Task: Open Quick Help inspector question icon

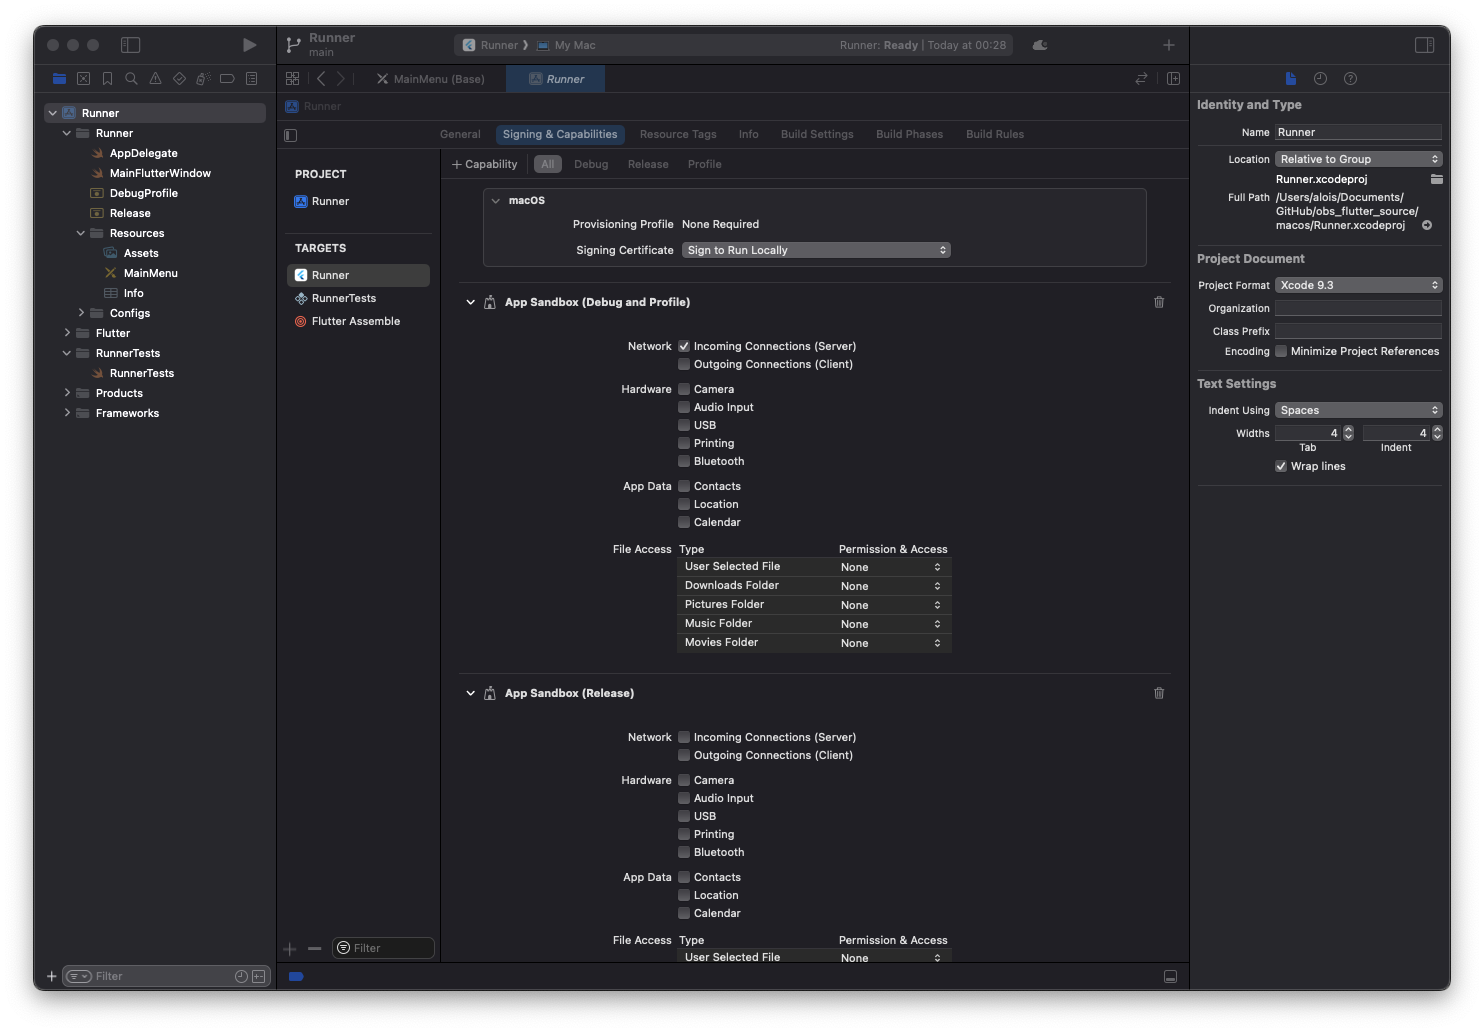Action: click(1350, 79)
